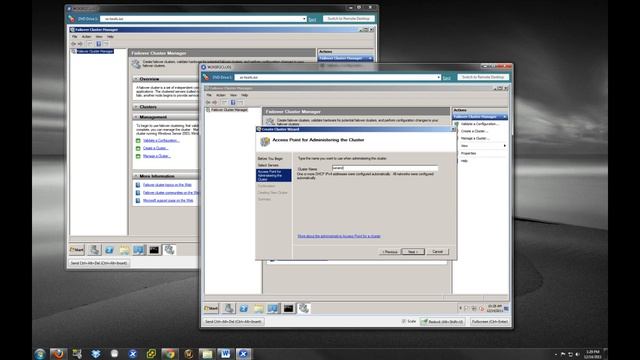Screen dimensions: 640x360
Task: Open File menu in front Failover Cluster Manager
Action: click(209, 95)
